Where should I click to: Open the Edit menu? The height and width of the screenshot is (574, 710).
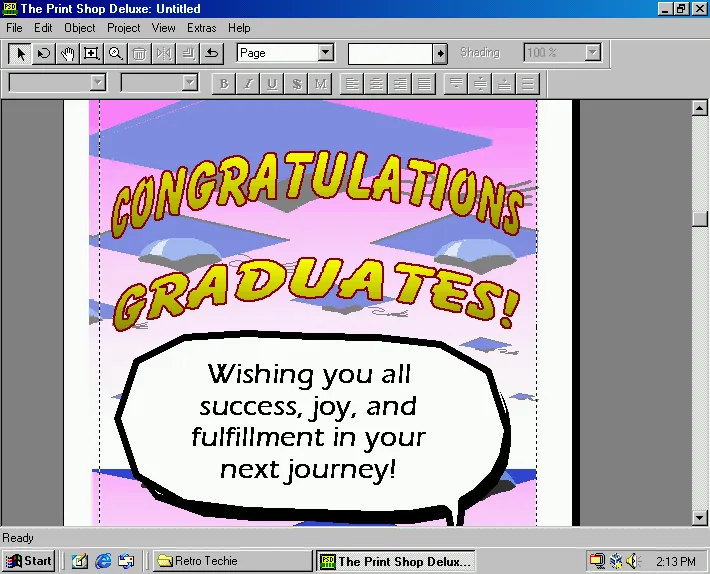[x=43, y=28]
